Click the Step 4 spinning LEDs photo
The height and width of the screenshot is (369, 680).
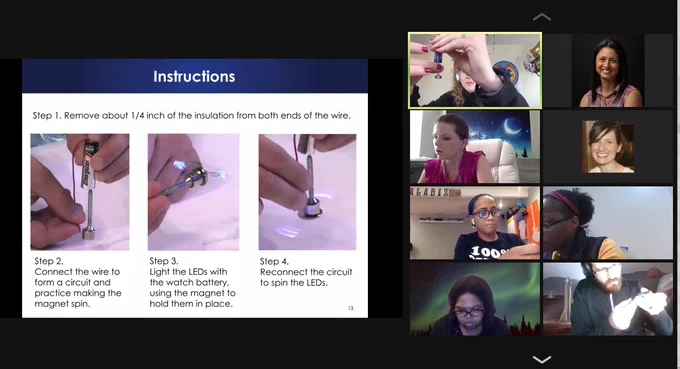coord(307,192)
